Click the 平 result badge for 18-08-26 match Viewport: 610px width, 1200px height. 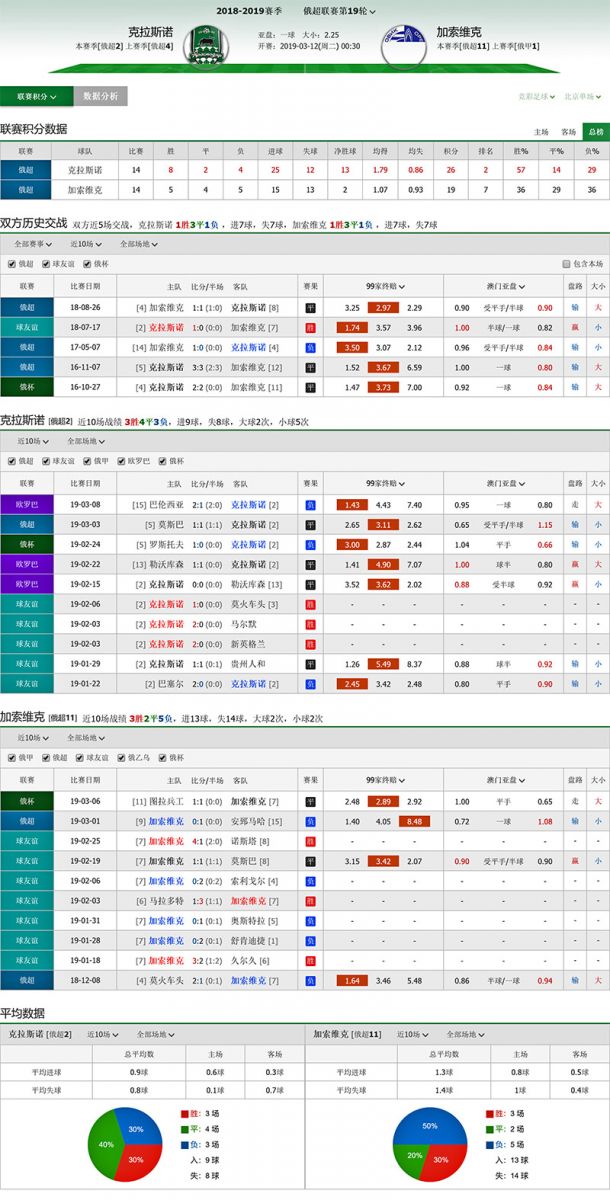point(310,307)
